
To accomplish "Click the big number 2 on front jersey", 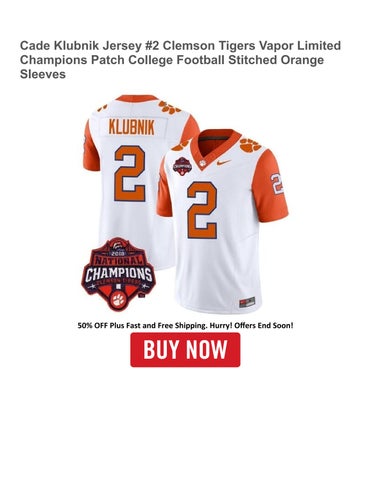I will tap(202, 210).
